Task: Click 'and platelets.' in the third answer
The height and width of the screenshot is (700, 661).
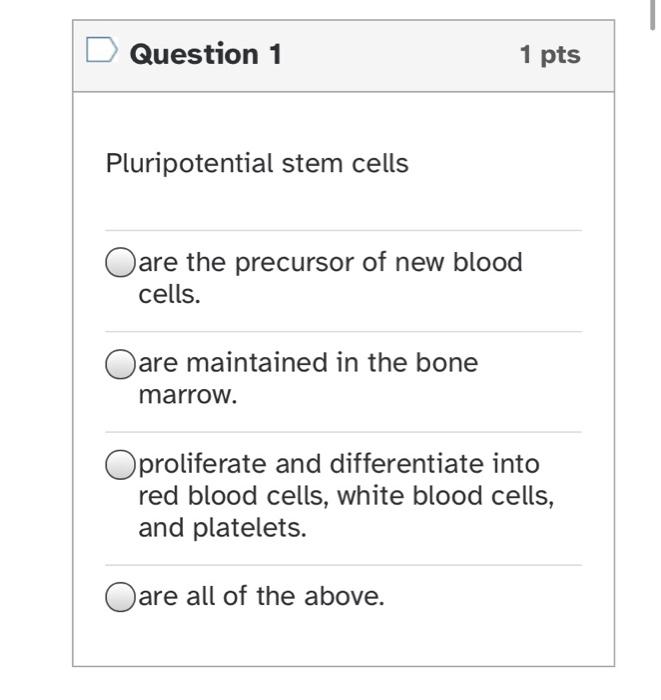Action: pos(222,528)
